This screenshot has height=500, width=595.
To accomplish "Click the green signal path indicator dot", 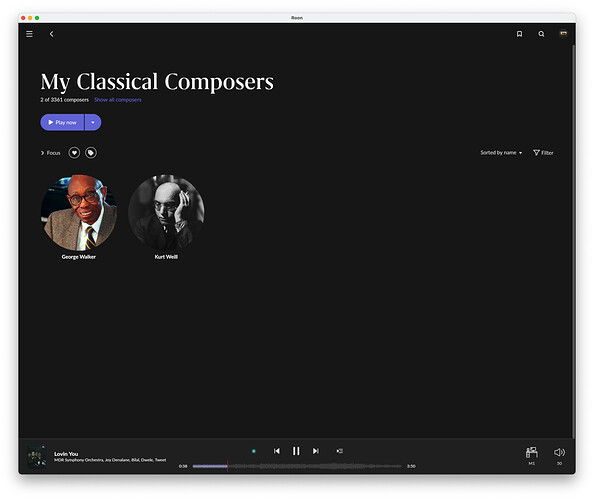I will 254,451.
